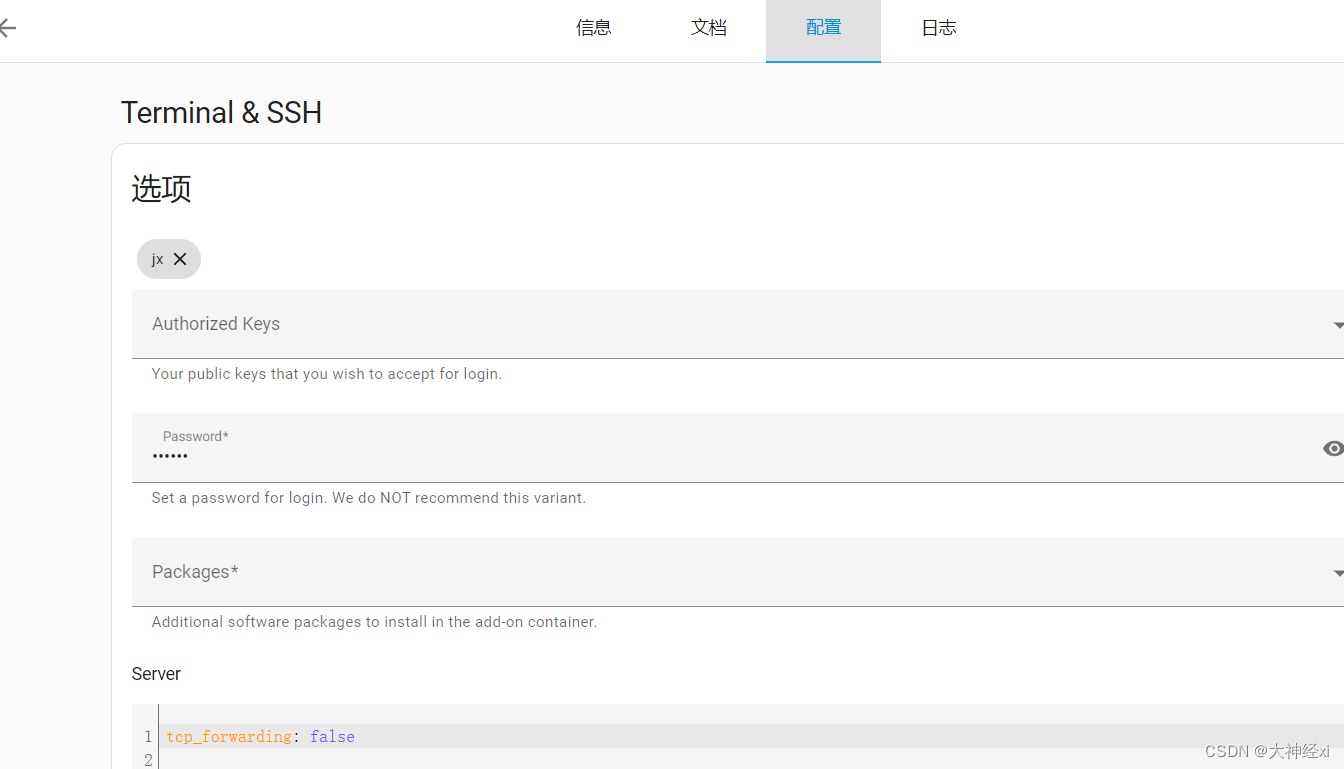The image size is (1344, 769).
Task: Expand the Authorized Keys section
Action: (x=700, y=323)
